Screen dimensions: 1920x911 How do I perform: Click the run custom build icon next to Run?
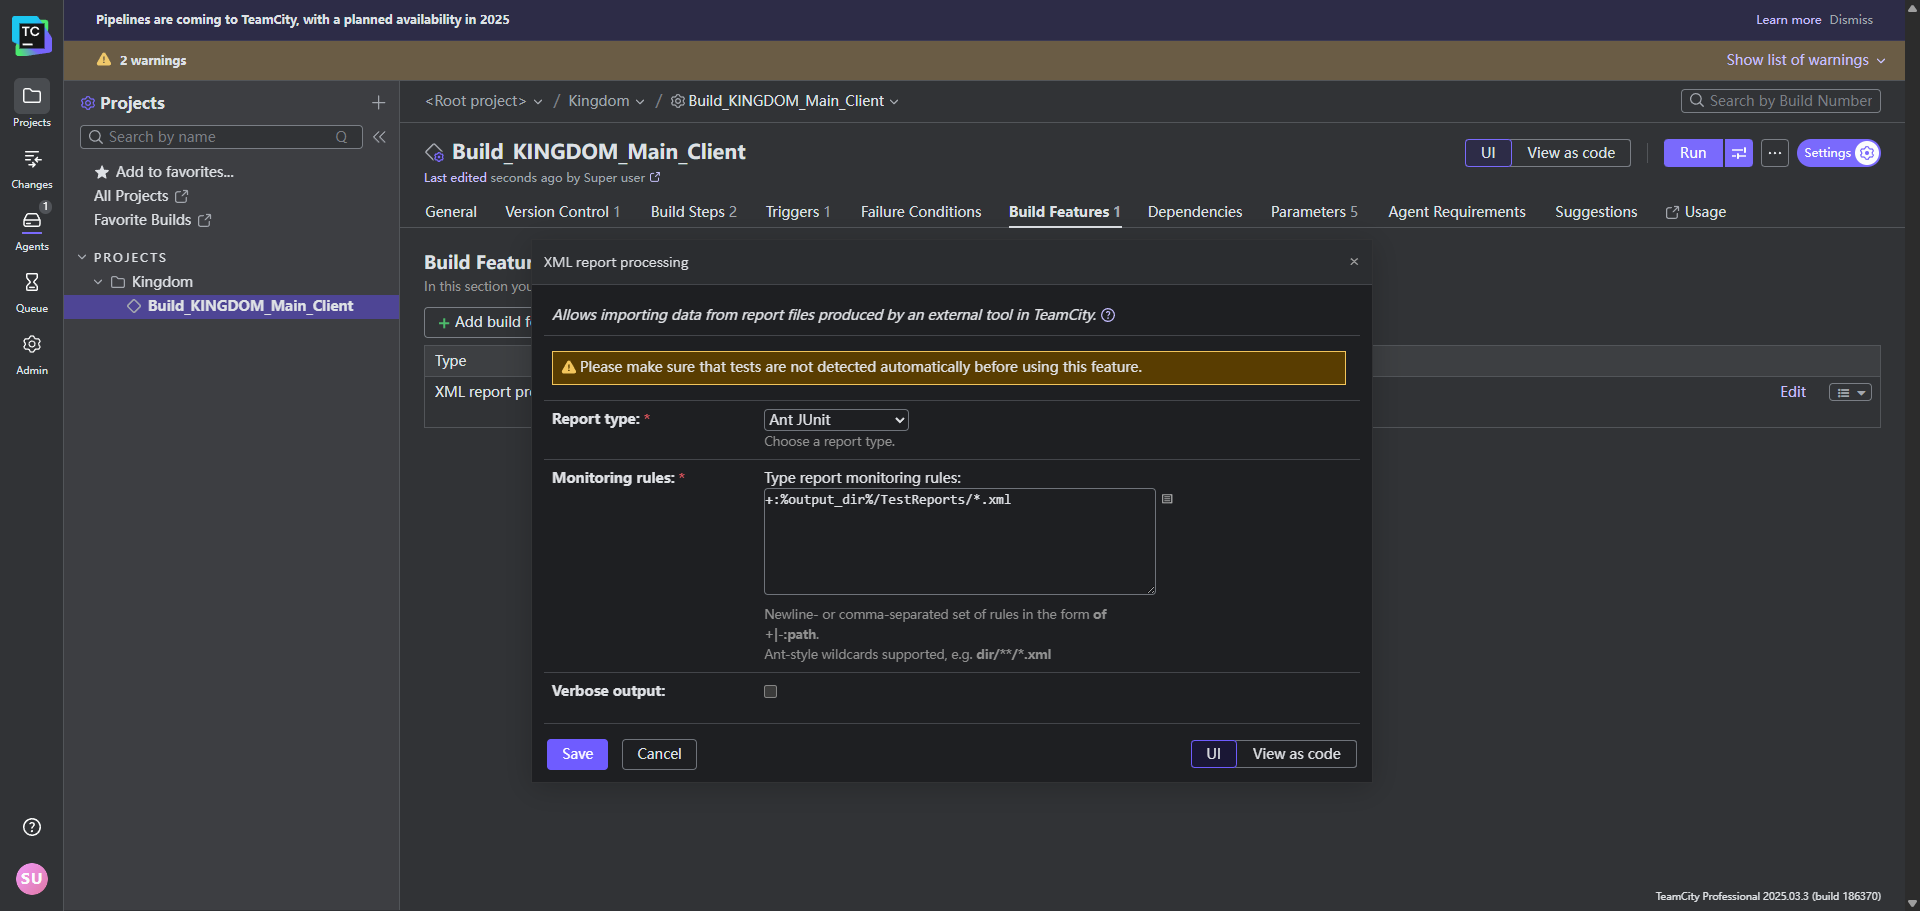pos(1739,153)
